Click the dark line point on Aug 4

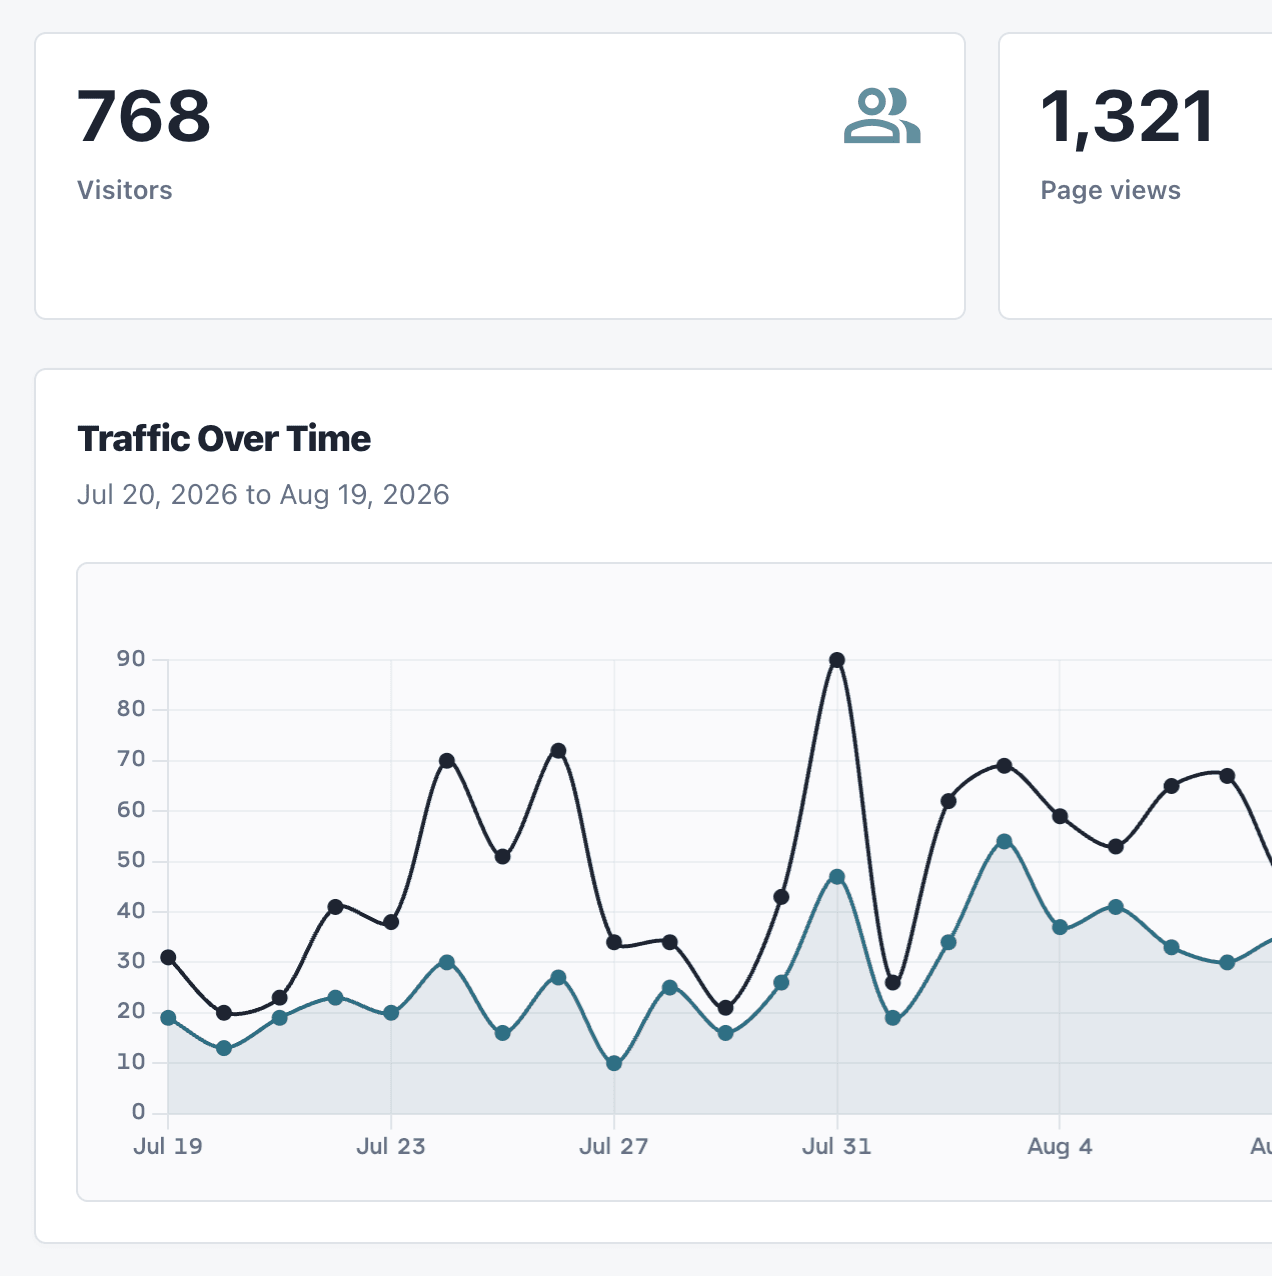[x=1060, y=816]
